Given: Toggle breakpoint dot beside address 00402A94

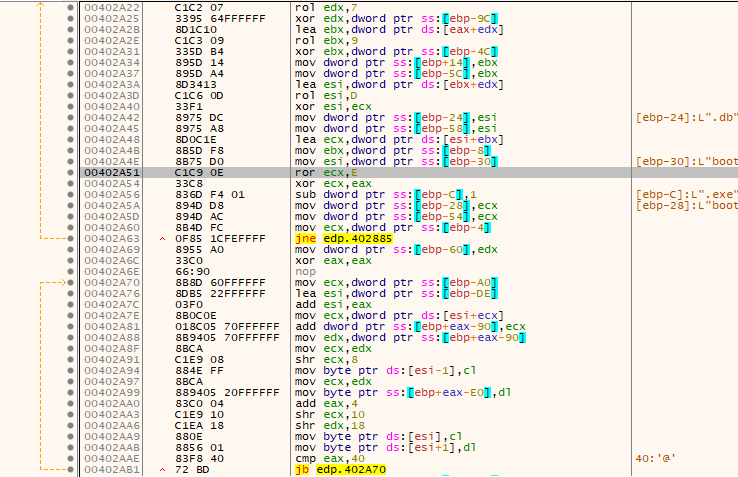Looking at the screenshot, I should pos(71,371).
